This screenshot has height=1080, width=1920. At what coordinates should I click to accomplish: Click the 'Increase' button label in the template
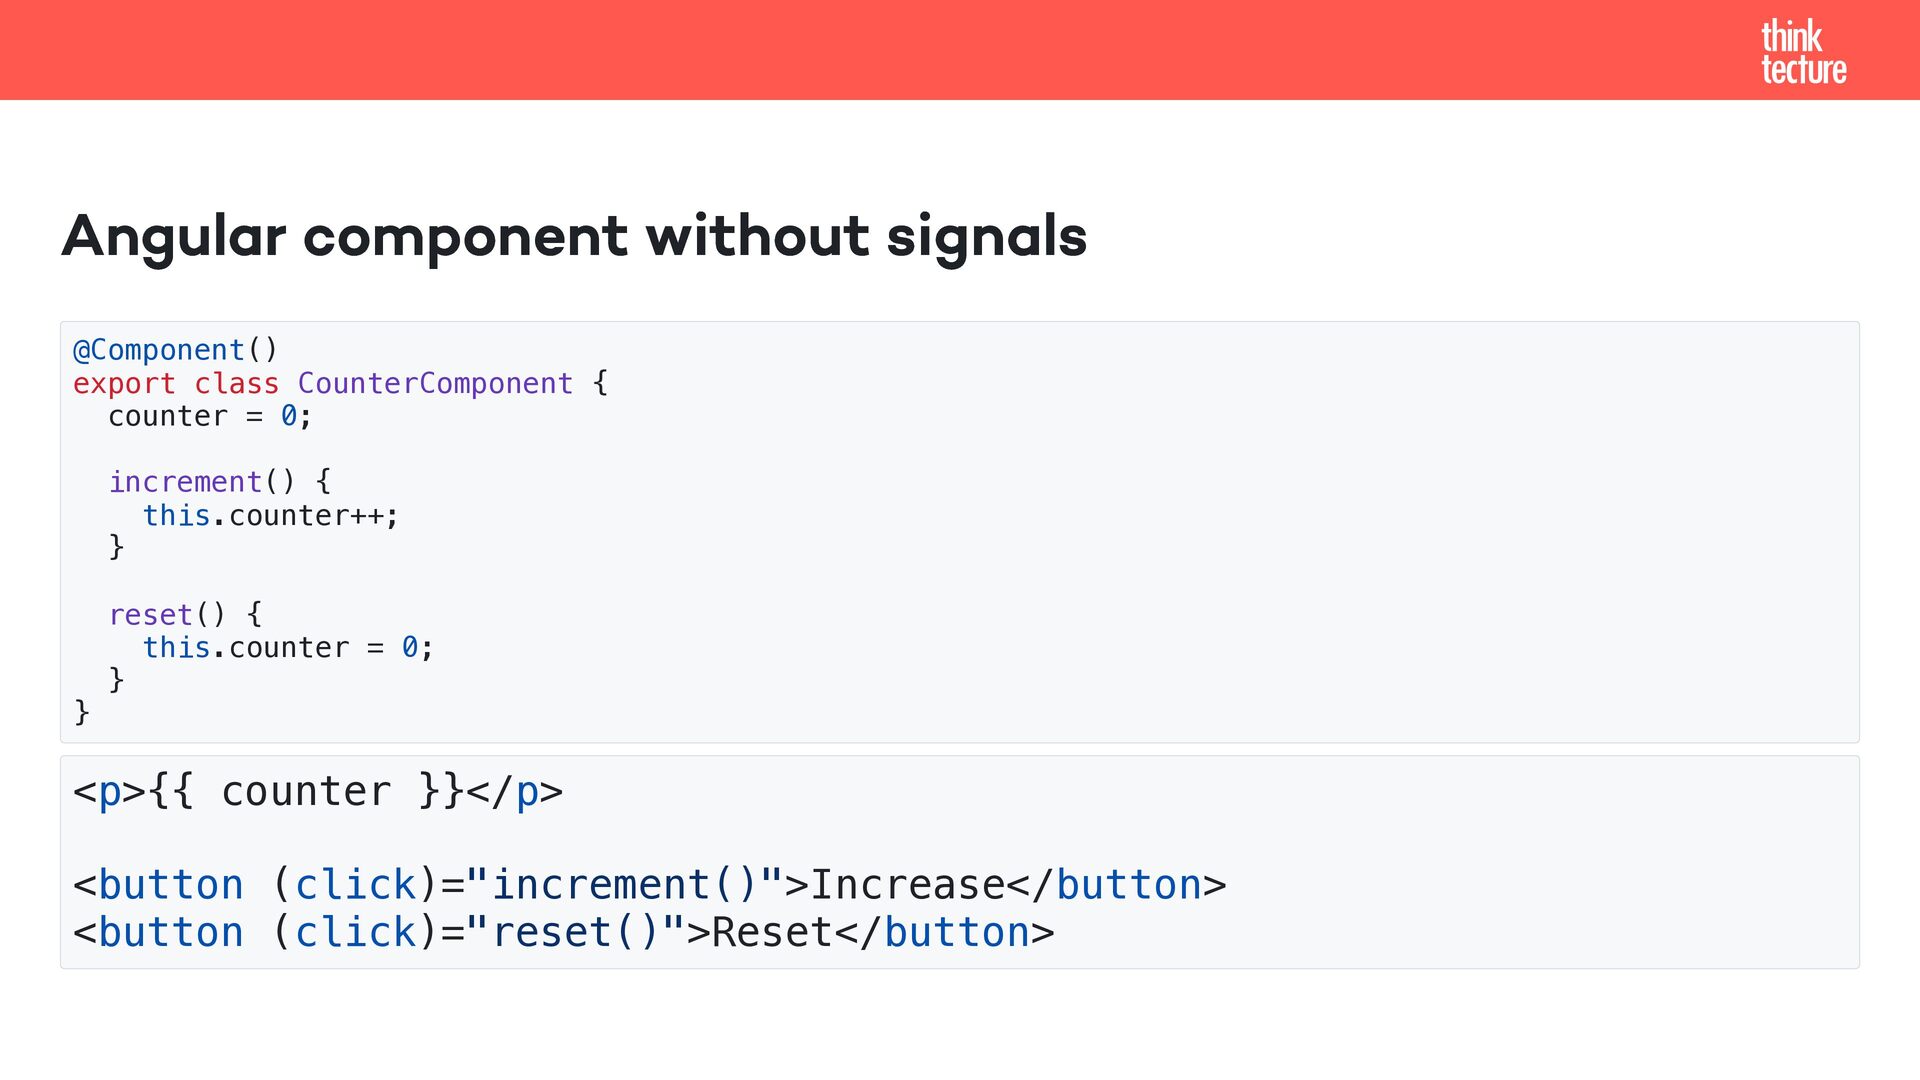(907, 885)
